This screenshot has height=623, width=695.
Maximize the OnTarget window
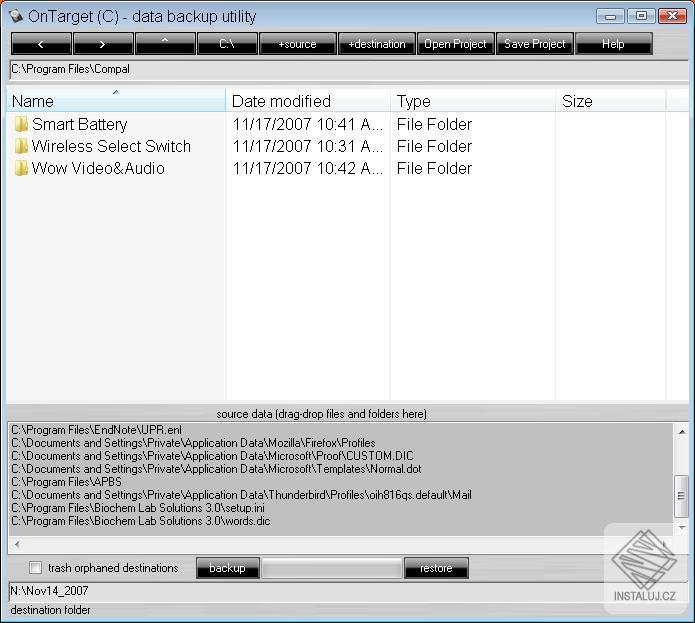tap(641, 16)
